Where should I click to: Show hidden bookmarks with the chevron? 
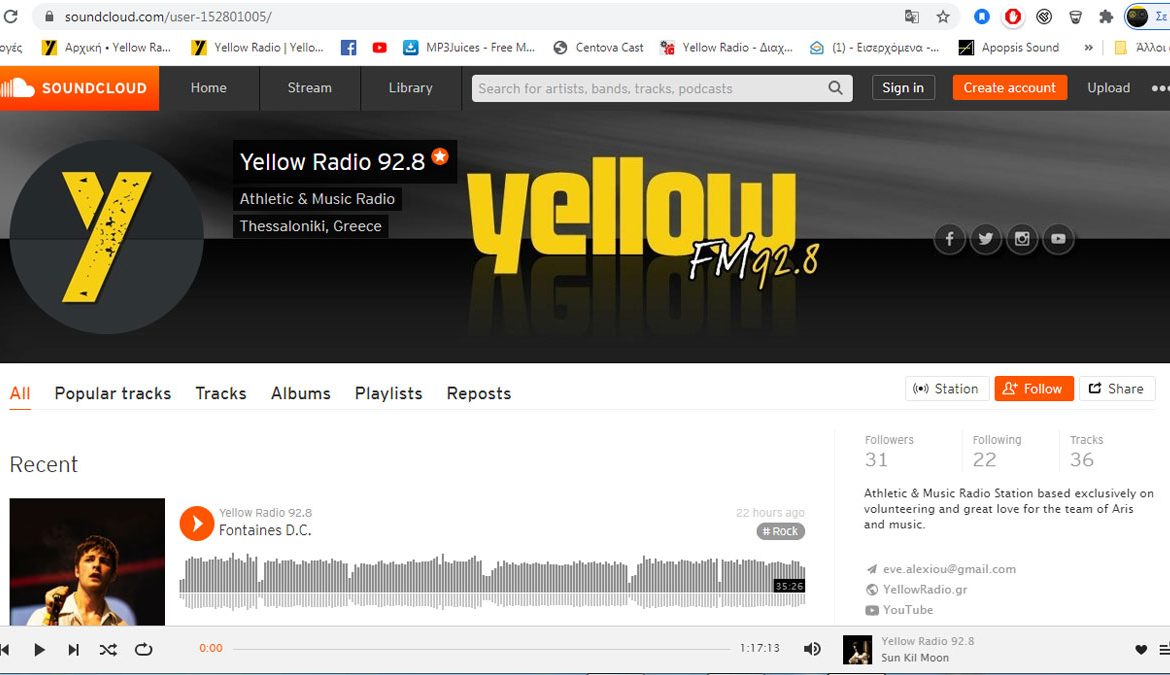pyautogui.click(x=1088, y=47)
